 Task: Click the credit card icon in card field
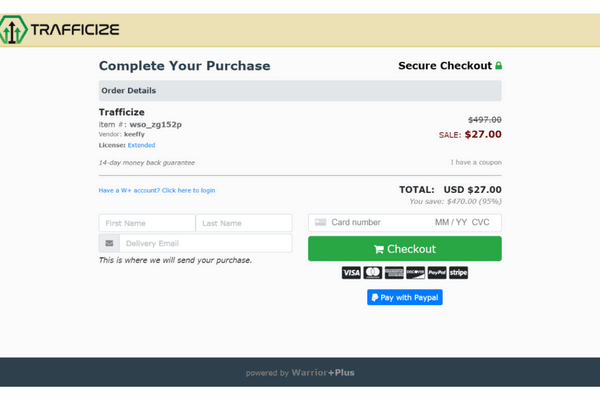[x=320, y=222]
